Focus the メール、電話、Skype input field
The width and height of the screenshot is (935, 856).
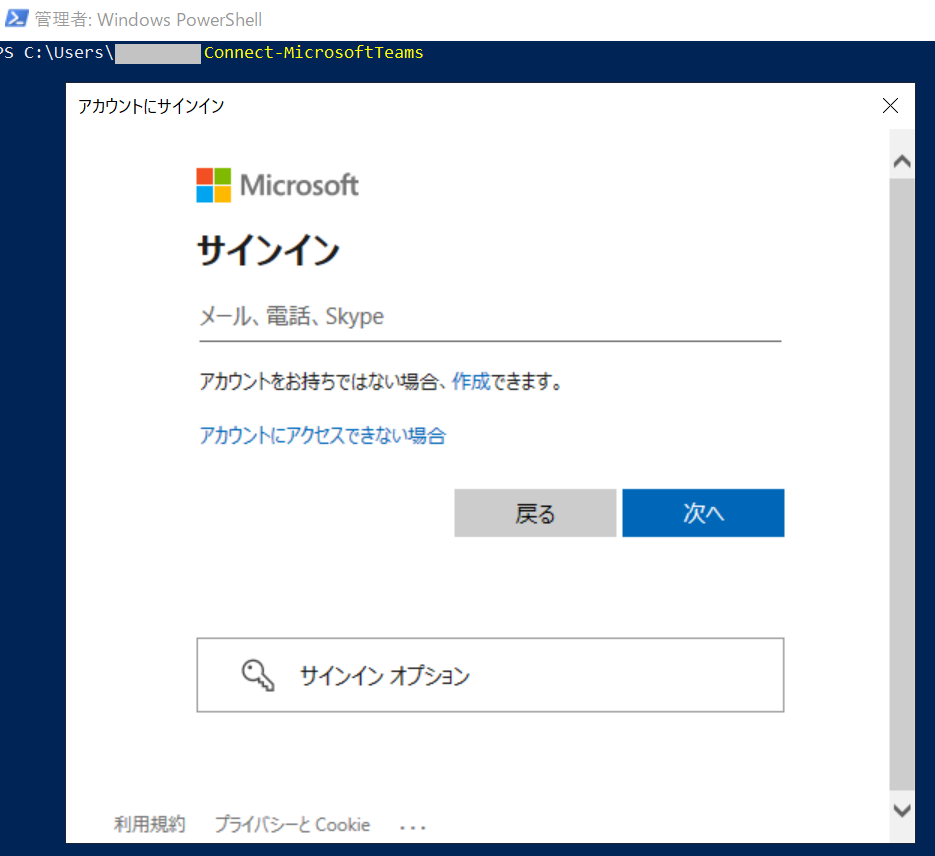coord(490,317)
